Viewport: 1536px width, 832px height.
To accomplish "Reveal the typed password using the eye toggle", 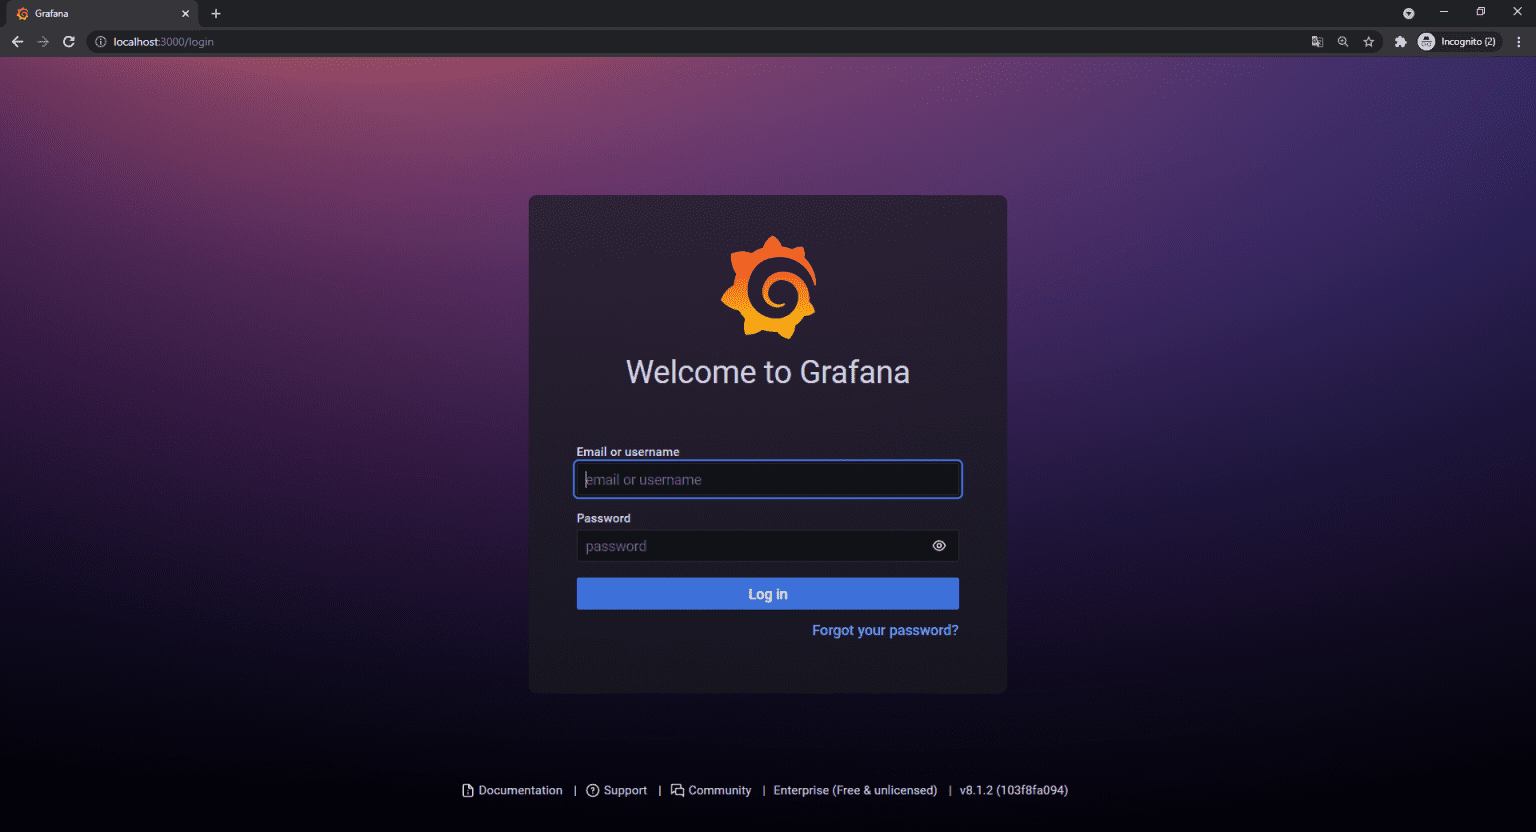I will (x=938, y=545).
